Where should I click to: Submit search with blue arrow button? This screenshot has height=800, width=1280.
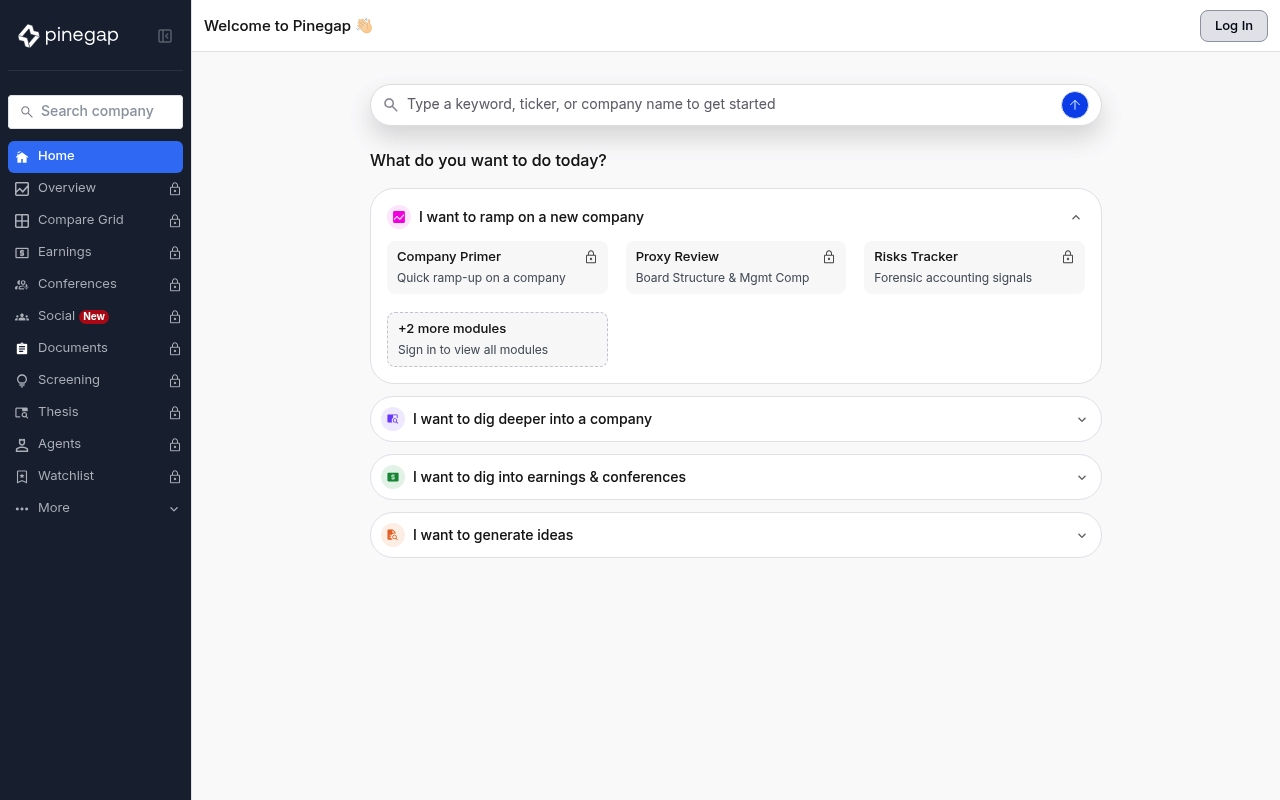1075,105
